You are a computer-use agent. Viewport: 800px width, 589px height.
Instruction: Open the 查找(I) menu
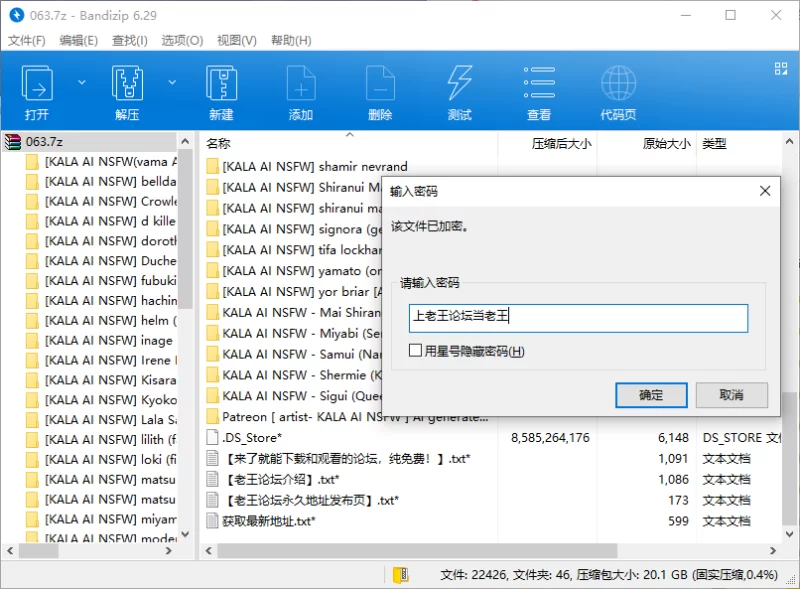click(130, 40)
